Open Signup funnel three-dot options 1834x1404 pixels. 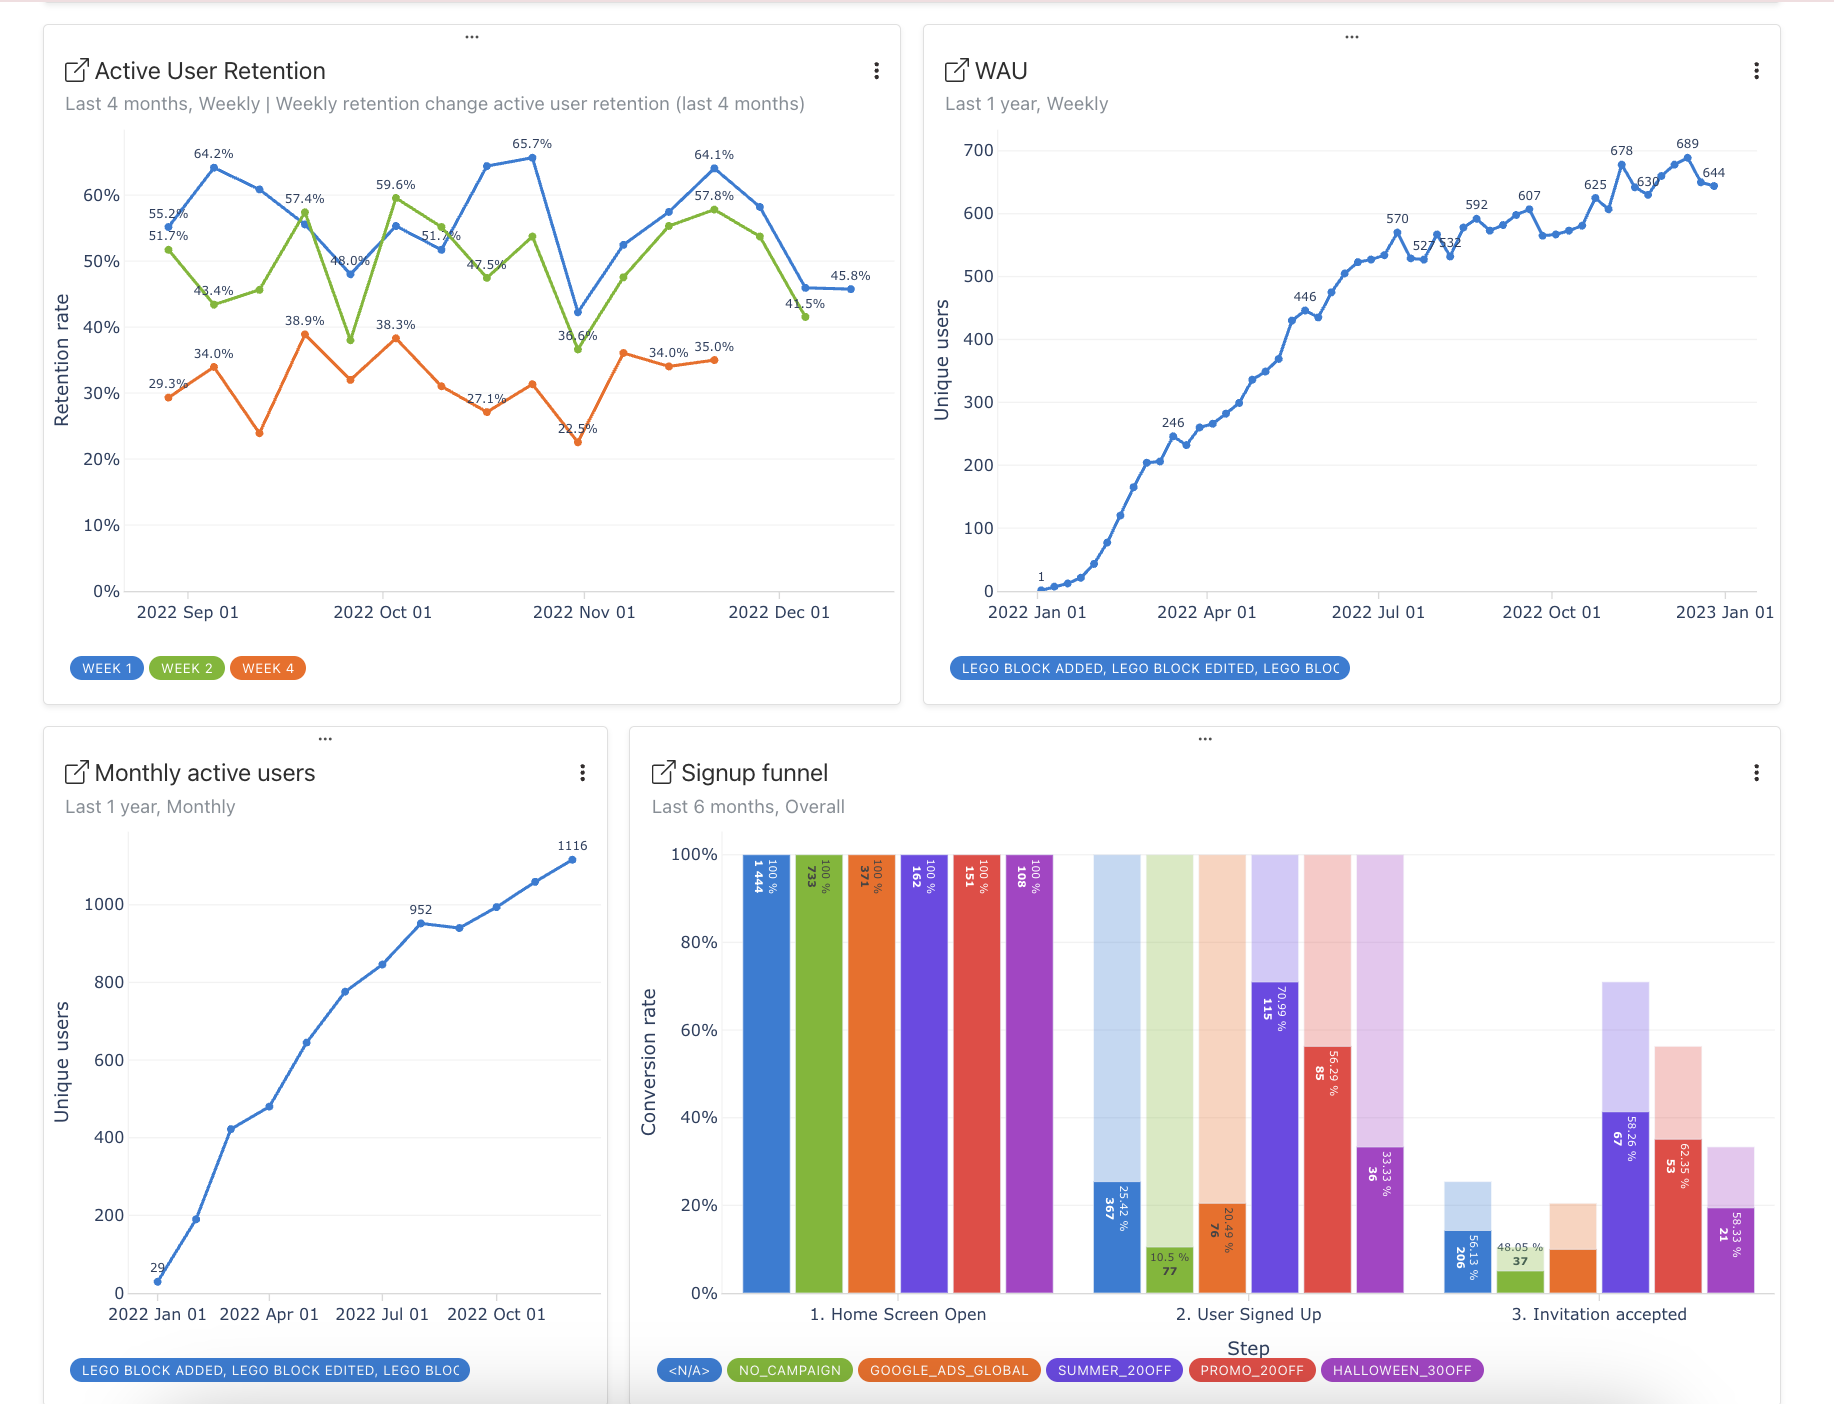pyautogui.click(x=1756, y=773)
